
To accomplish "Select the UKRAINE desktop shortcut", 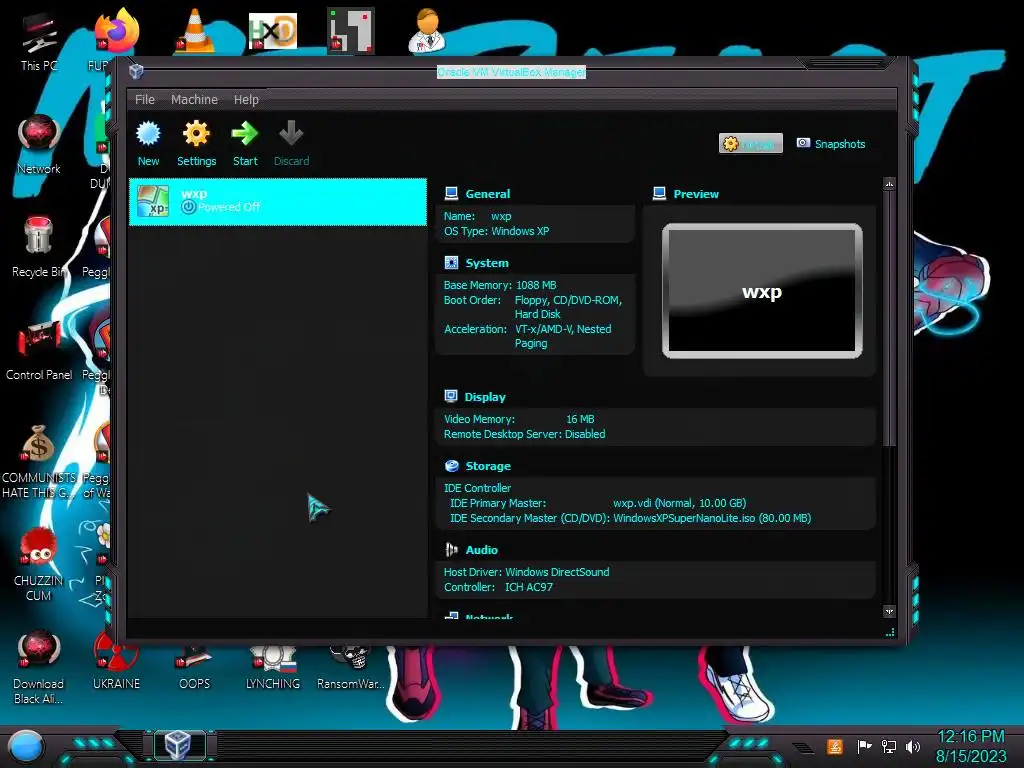I will [116, 663].
